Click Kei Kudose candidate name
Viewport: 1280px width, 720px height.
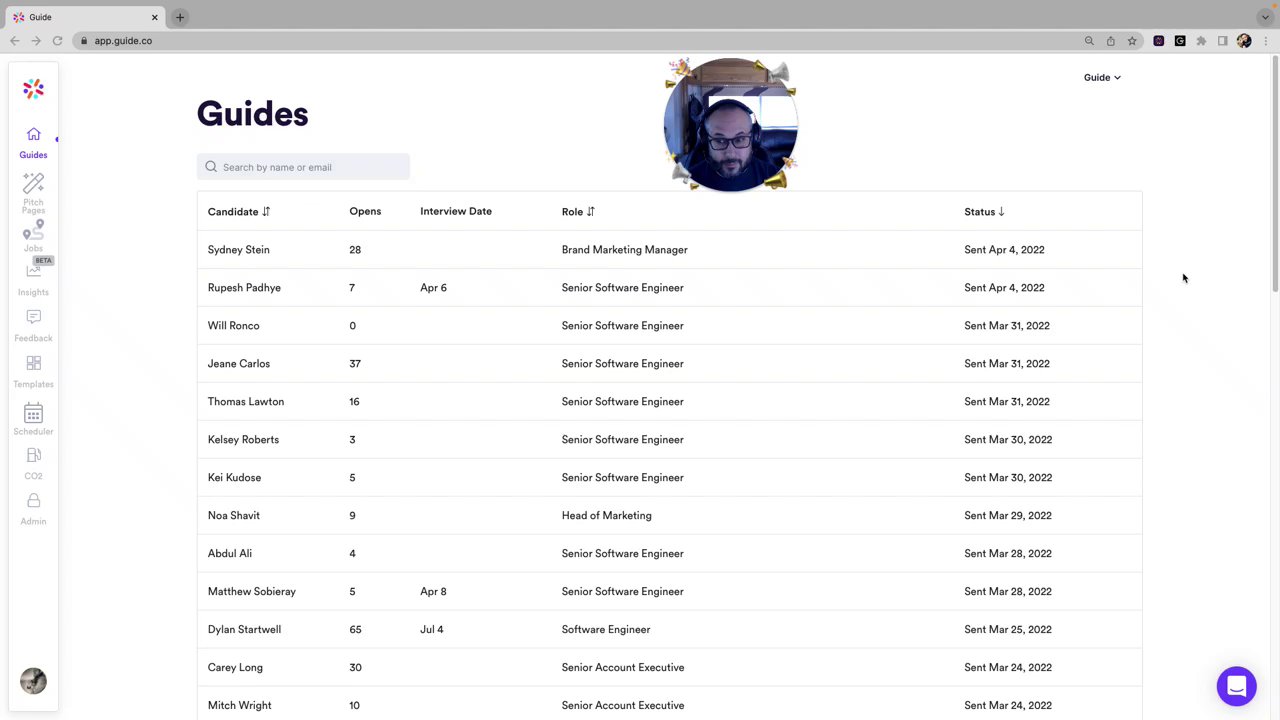[x=234, y=478]
